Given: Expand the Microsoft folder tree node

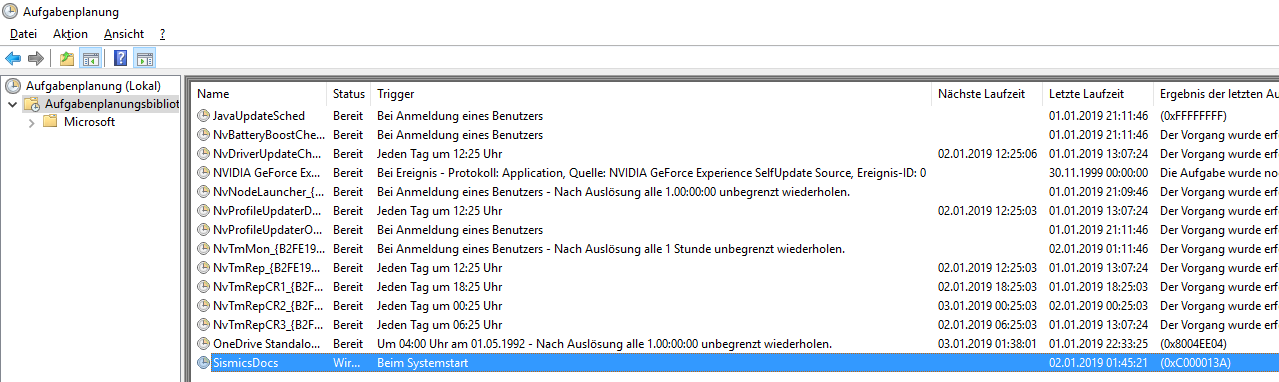Looking at the screenshot, I should pos(32,122).
